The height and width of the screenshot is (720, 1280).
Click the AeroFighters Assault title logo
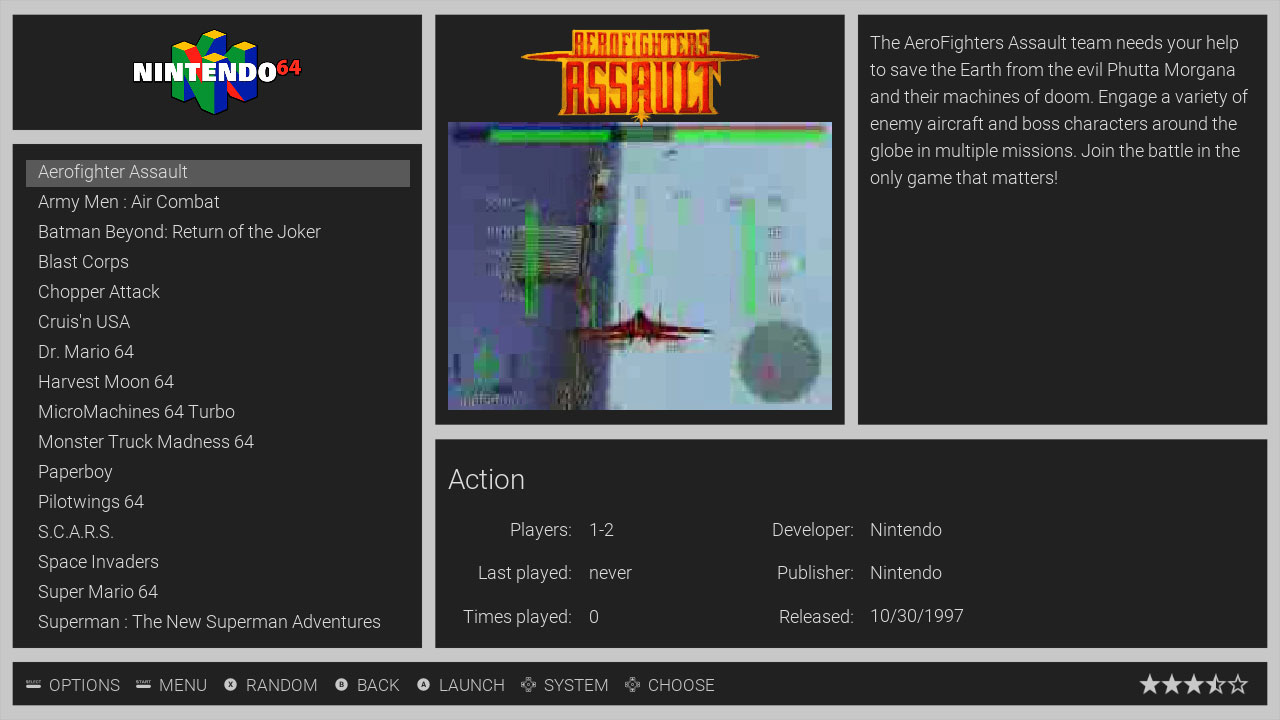640,75
